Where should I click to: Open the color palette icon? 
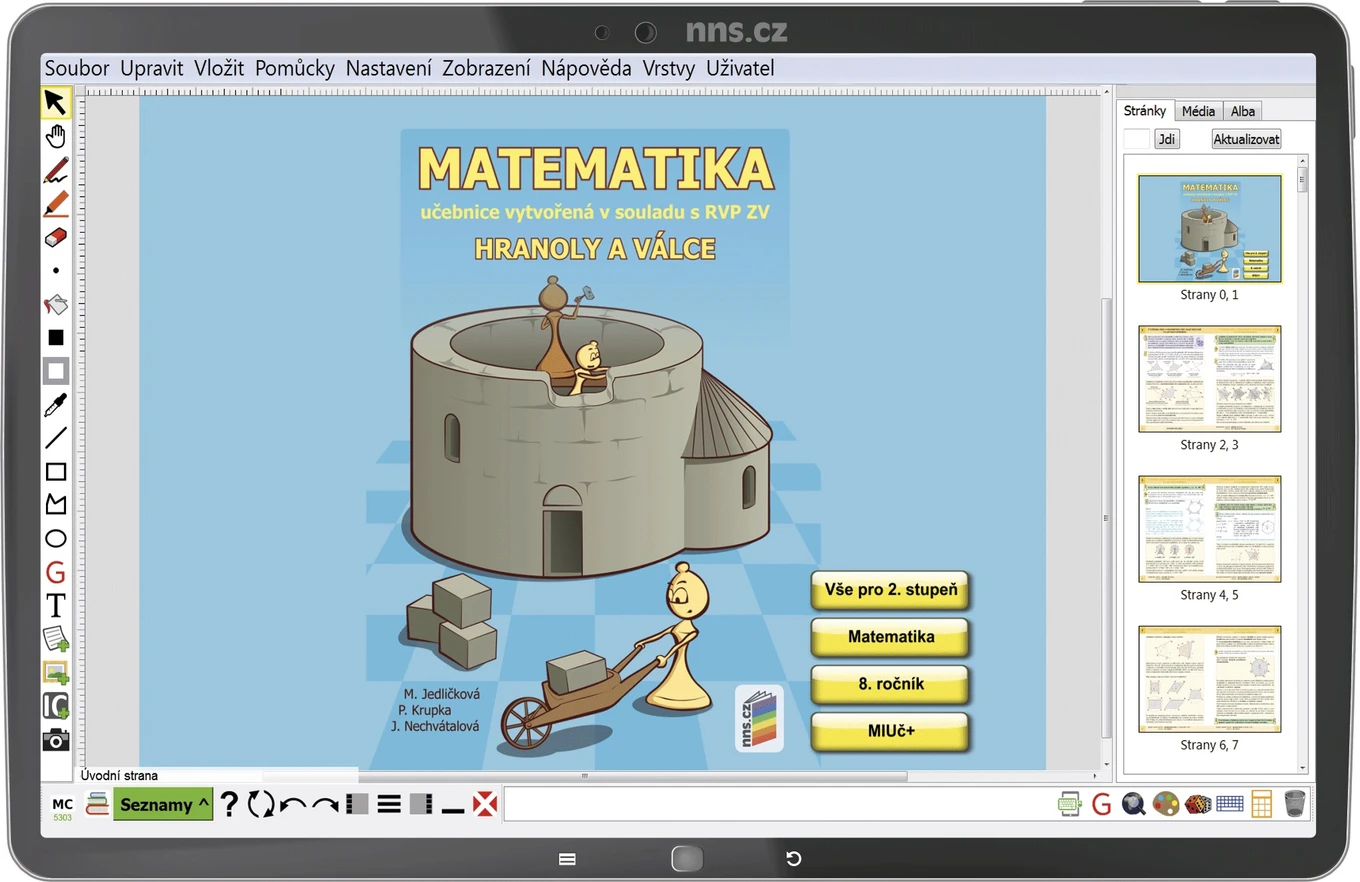click(1165, 804)
